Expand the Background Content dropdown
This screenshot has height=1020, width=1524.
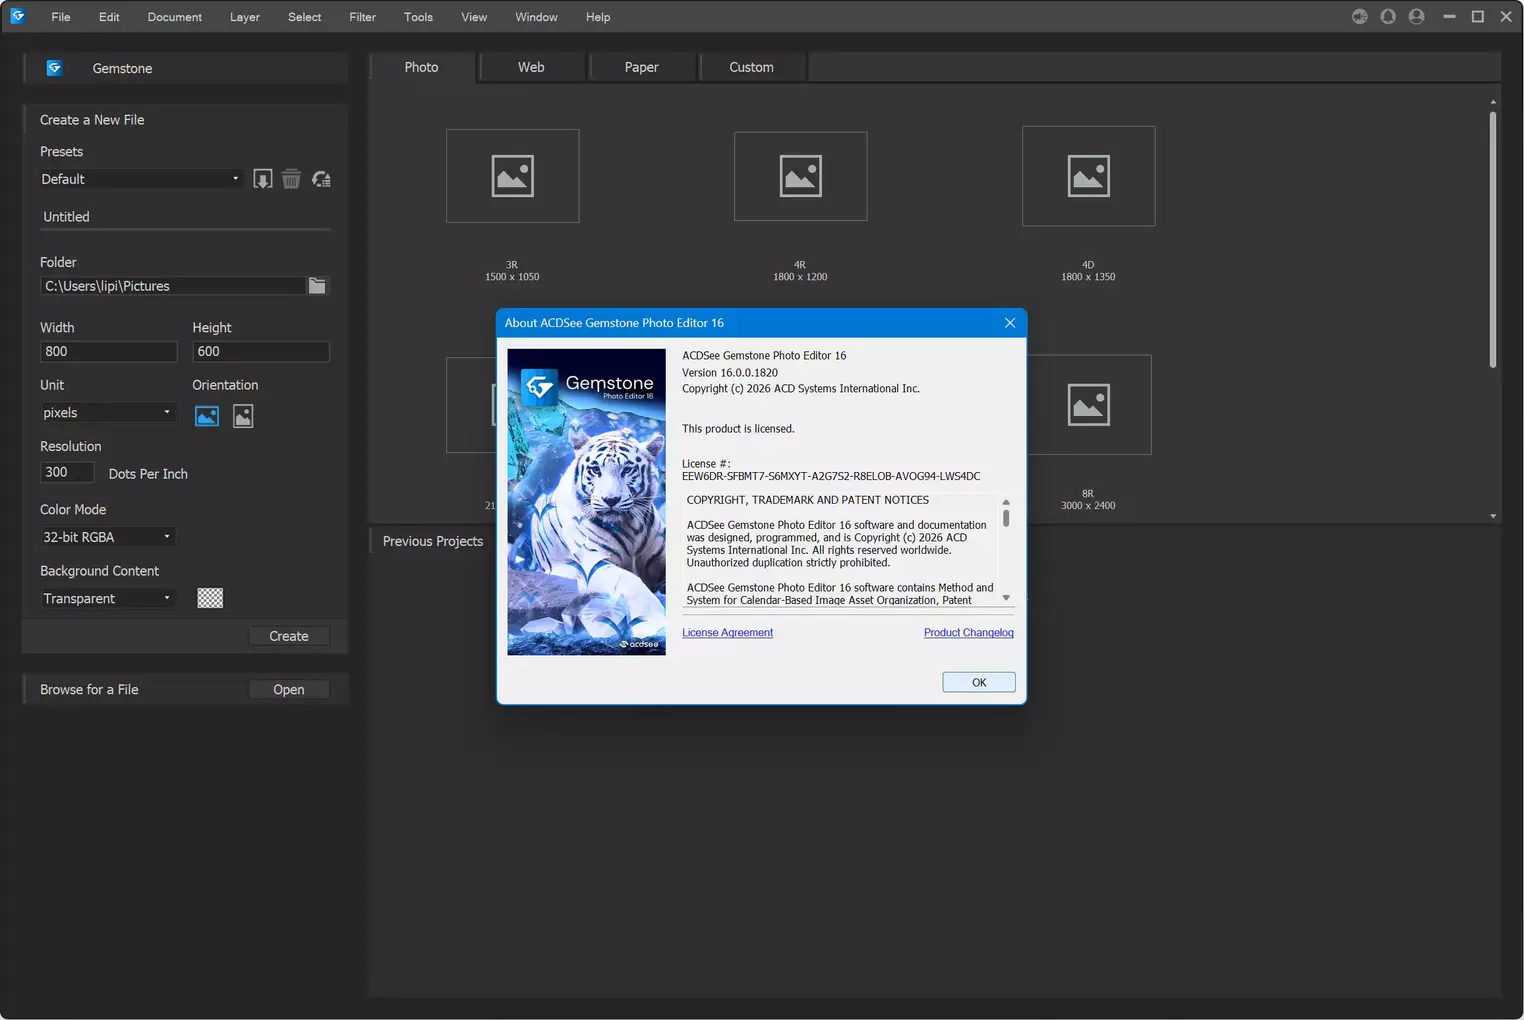107,599
